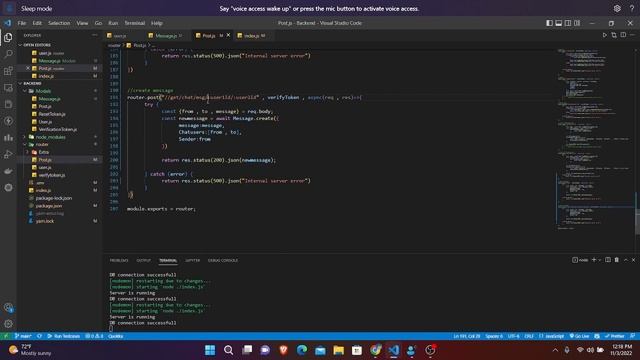Open errors and warnings count in status bar
Viewport: 640px width, 360px height.
(94, 336)
